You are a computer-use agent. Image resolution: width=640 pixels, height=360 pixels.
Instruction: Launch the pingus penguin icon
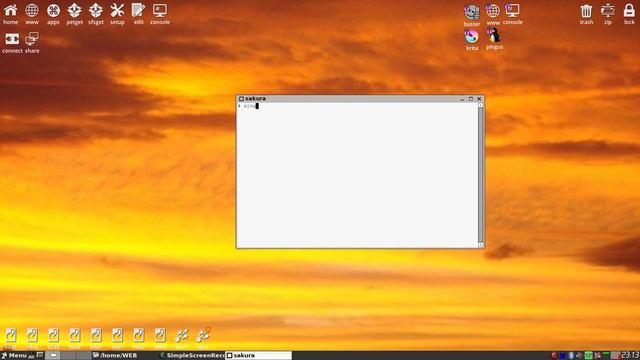point(494,39)
